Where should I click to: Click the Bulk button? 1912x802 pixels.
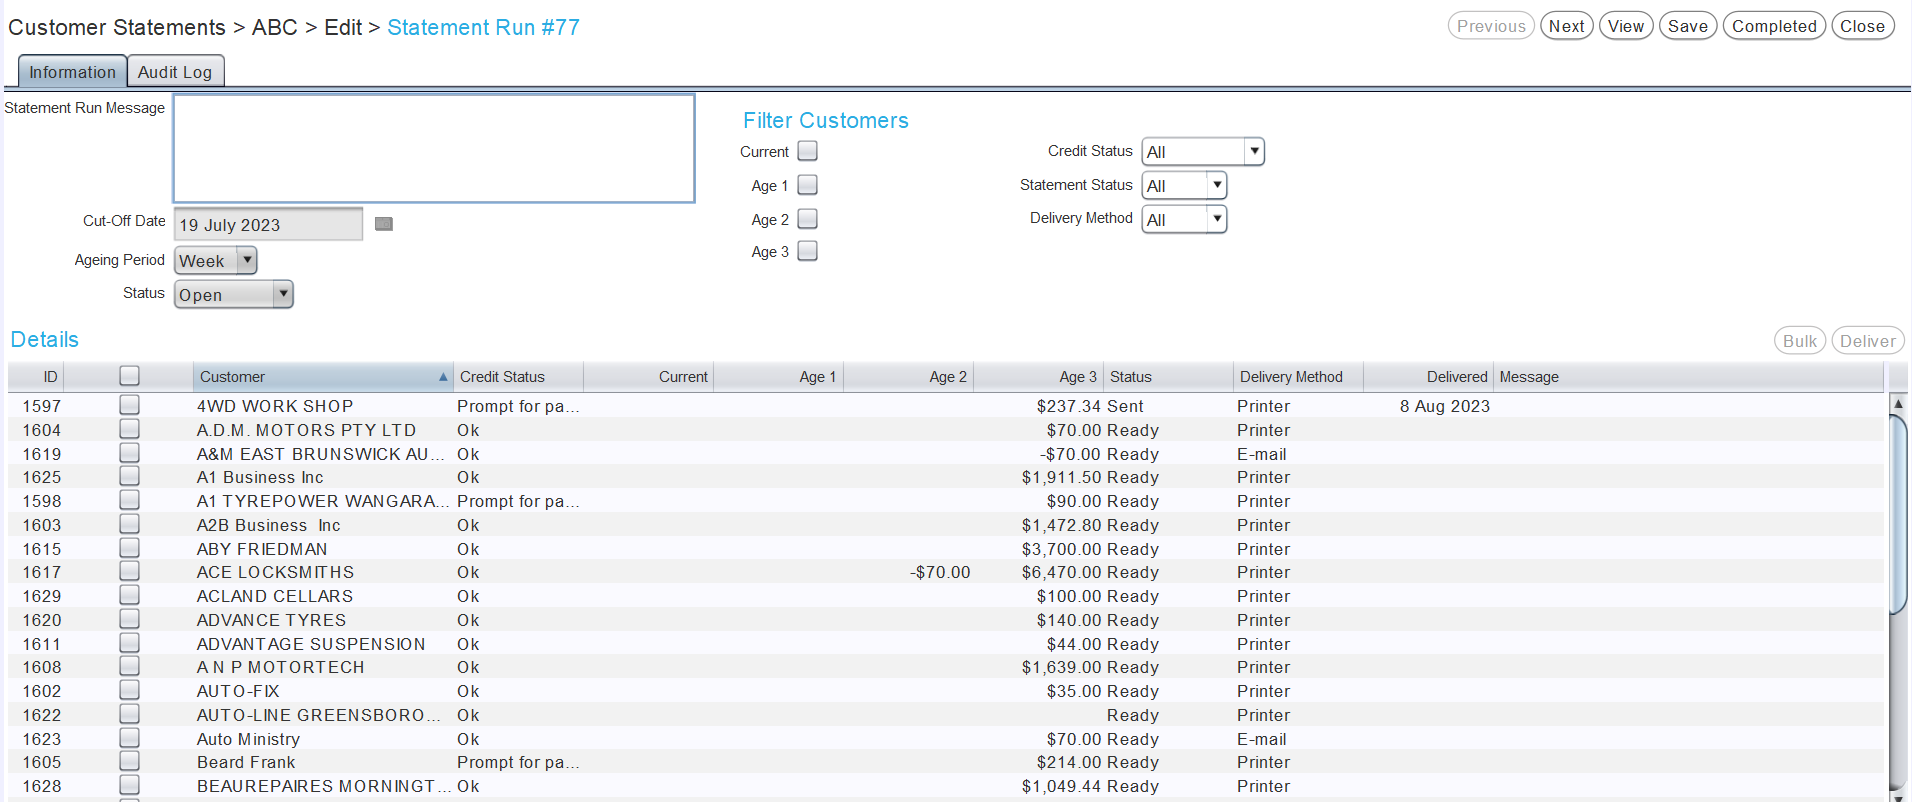tap(1800, 341)
